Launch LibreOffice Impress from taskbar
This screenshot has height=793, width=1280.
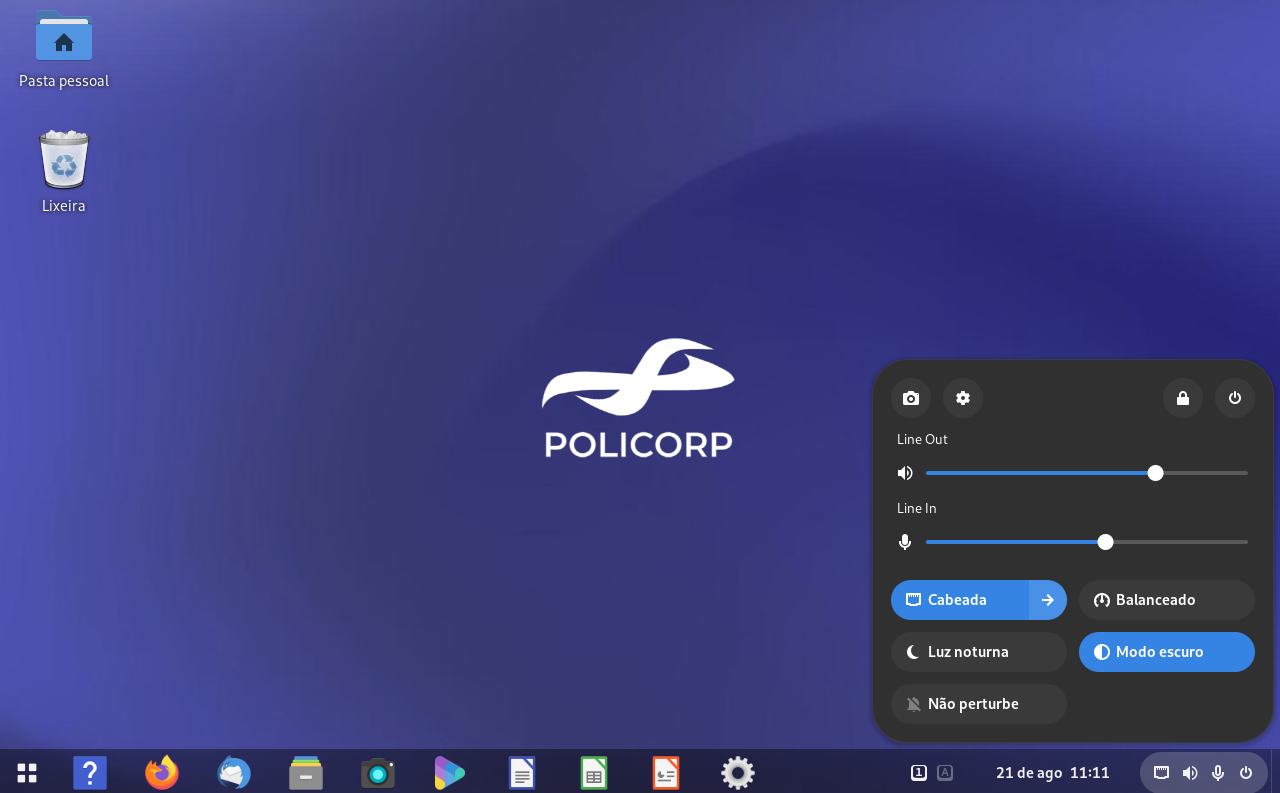pos(666,772)
